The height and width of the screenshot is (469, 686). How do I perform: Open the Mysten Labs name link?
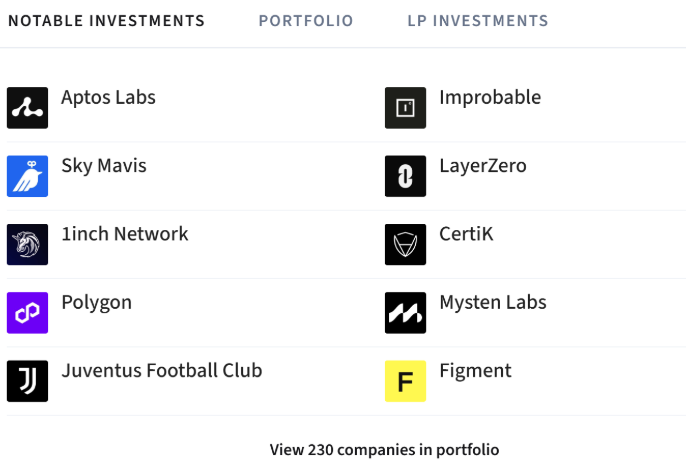(493, 302)
